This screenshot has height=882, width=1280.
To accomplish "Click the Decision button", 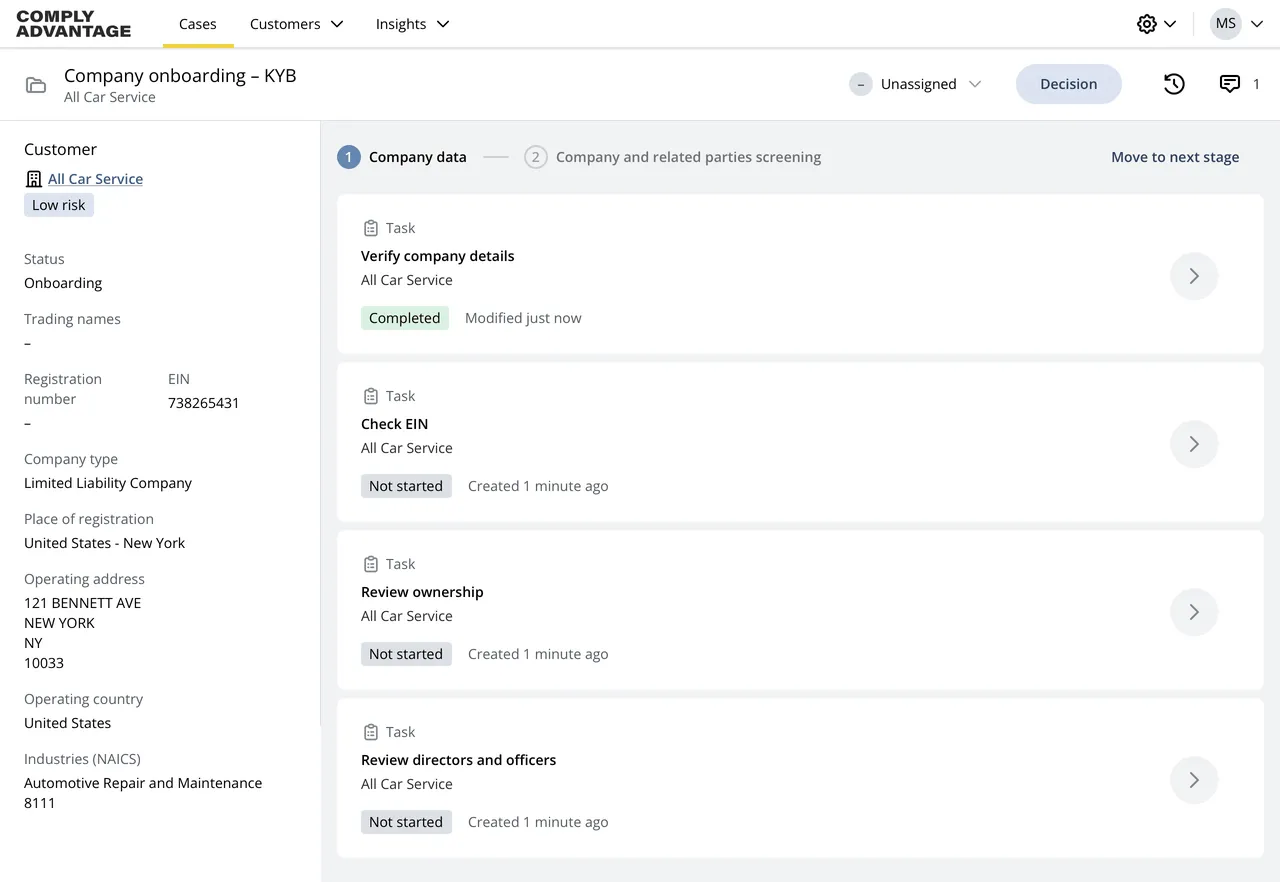I will click(1068, 84).
